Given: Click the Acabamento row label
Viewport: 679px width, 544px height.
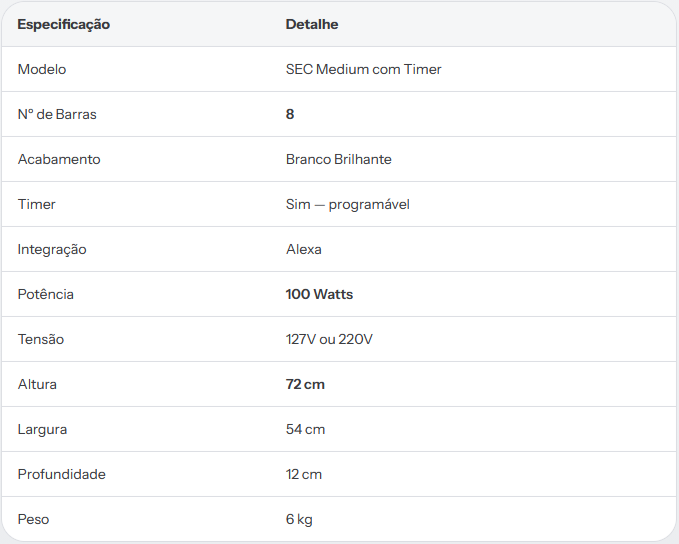Looking at the screenshot, I should (x=59, y=159).
